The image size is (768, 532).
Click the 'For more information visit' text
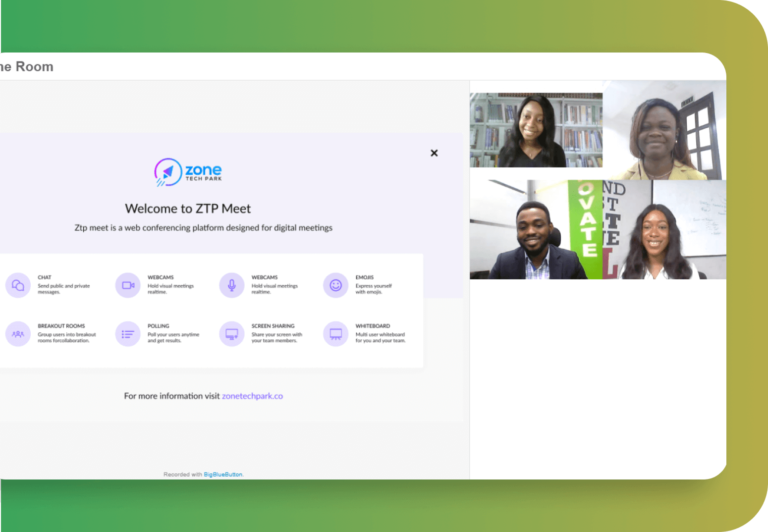tap(171, 396)
